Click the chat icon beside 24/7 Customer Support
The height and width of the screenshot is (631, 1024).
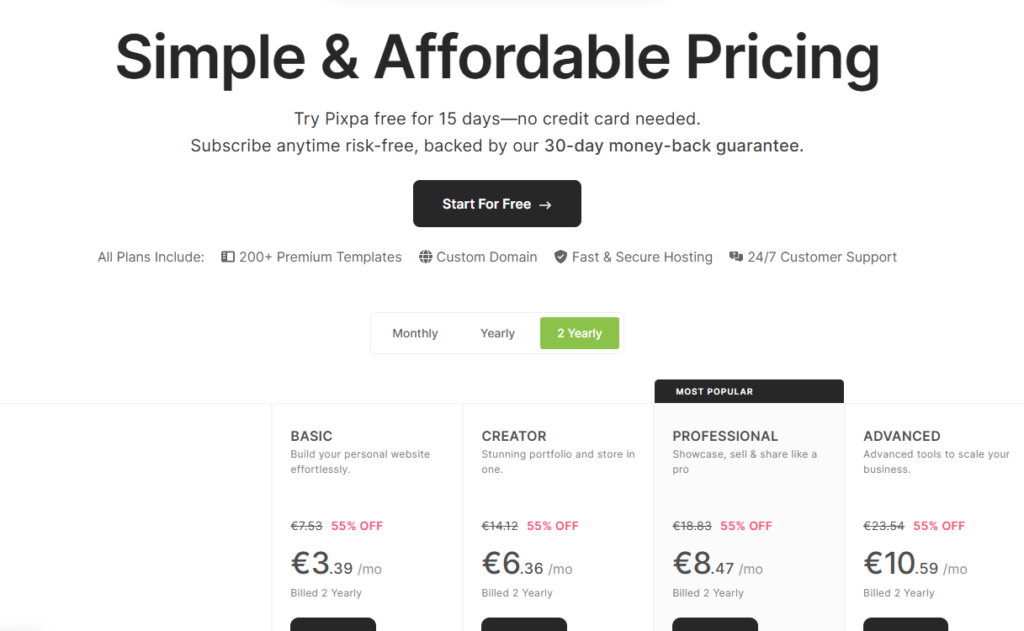point(736,257)
